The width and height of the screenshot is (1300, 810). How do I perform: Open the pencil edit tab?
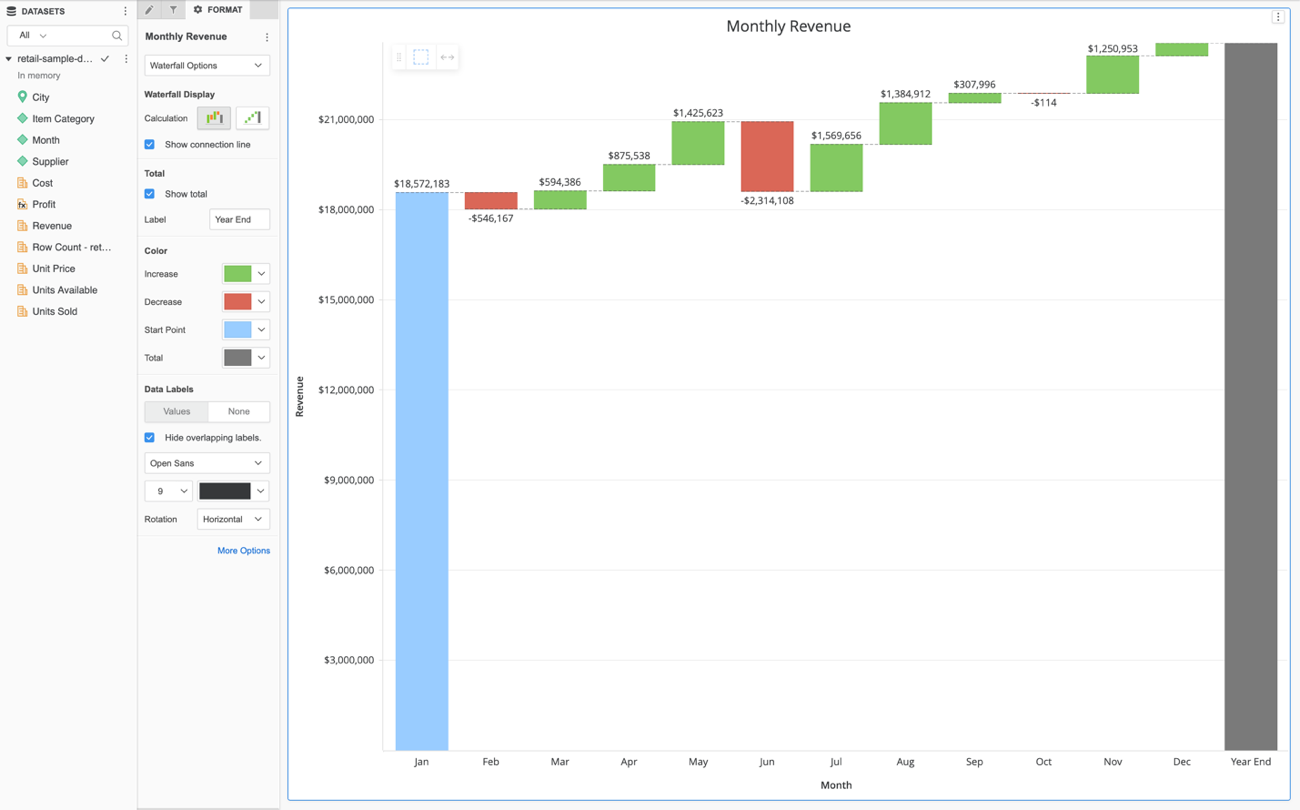click(x=149, y=10)
